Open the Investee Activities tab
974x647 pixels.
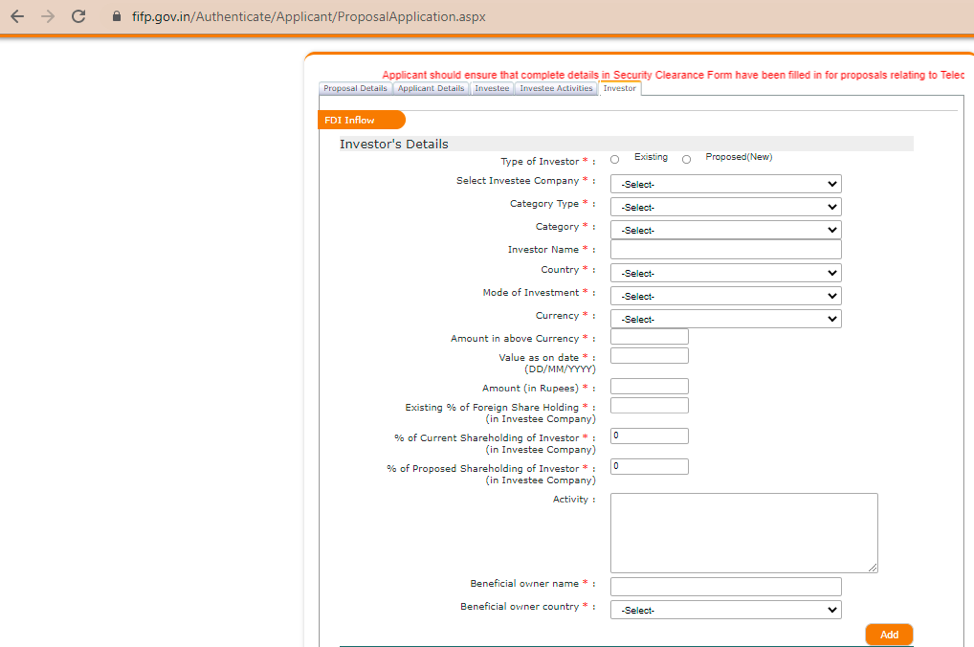pos(556,89)
